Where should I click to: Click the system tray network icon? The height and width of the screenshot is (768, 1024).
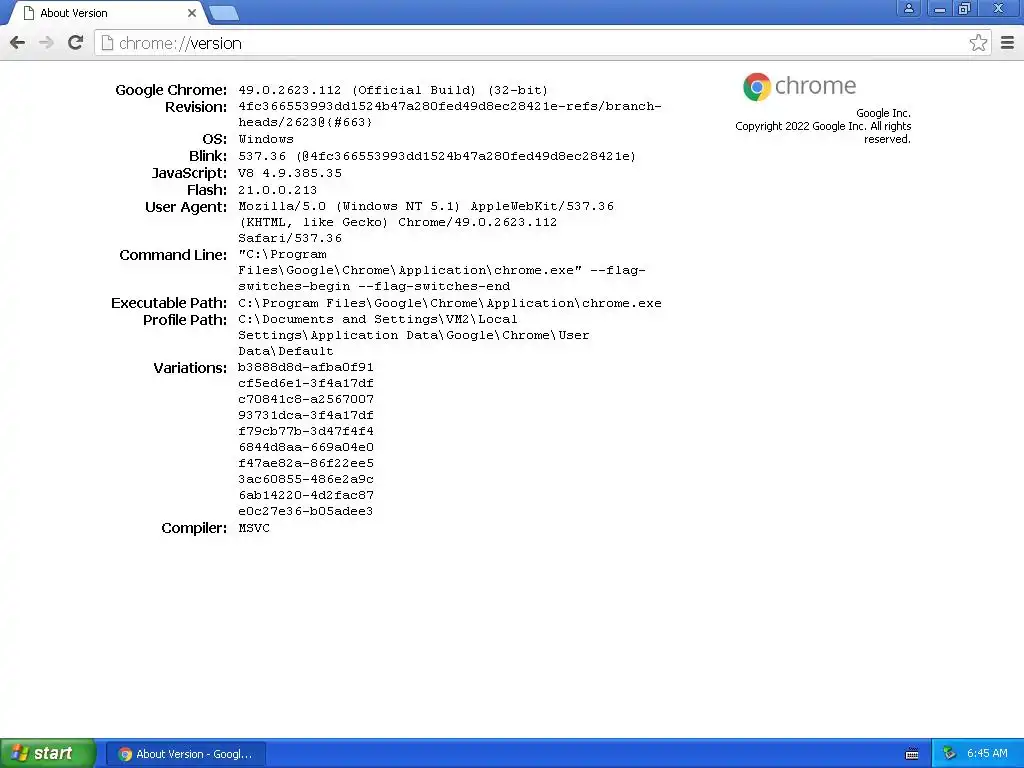(950, 754)
